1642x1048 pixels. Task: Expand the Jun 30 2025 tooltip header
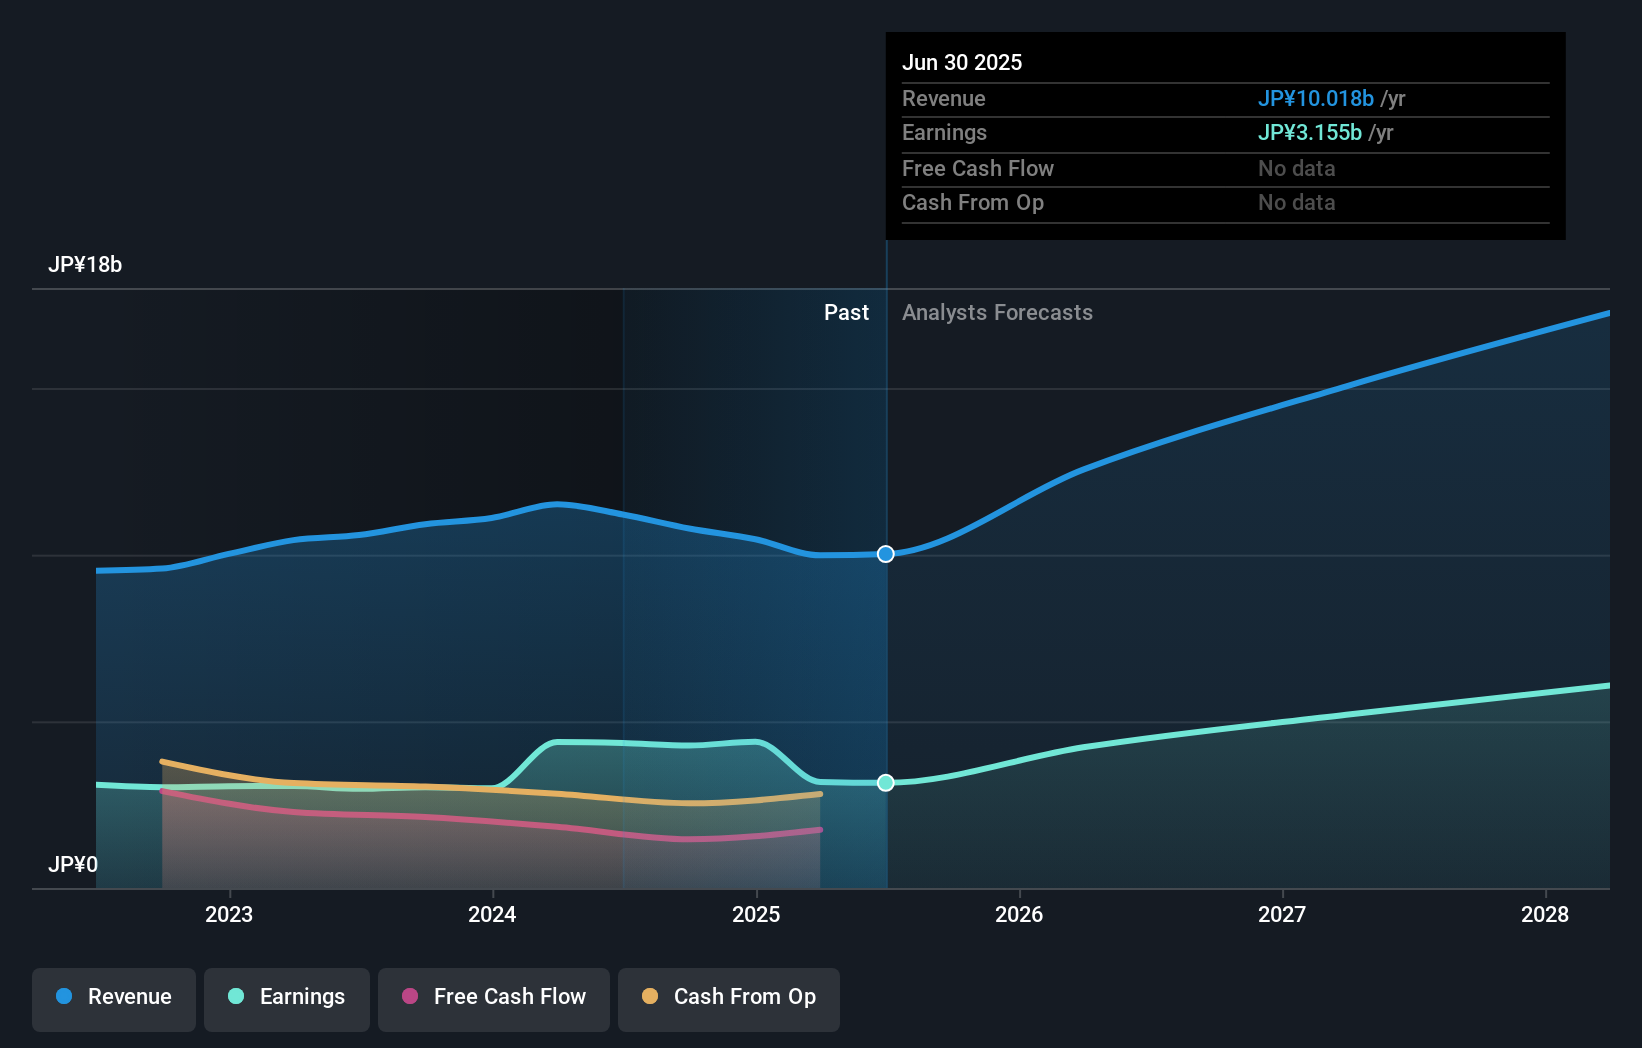[x=962, y=62]
